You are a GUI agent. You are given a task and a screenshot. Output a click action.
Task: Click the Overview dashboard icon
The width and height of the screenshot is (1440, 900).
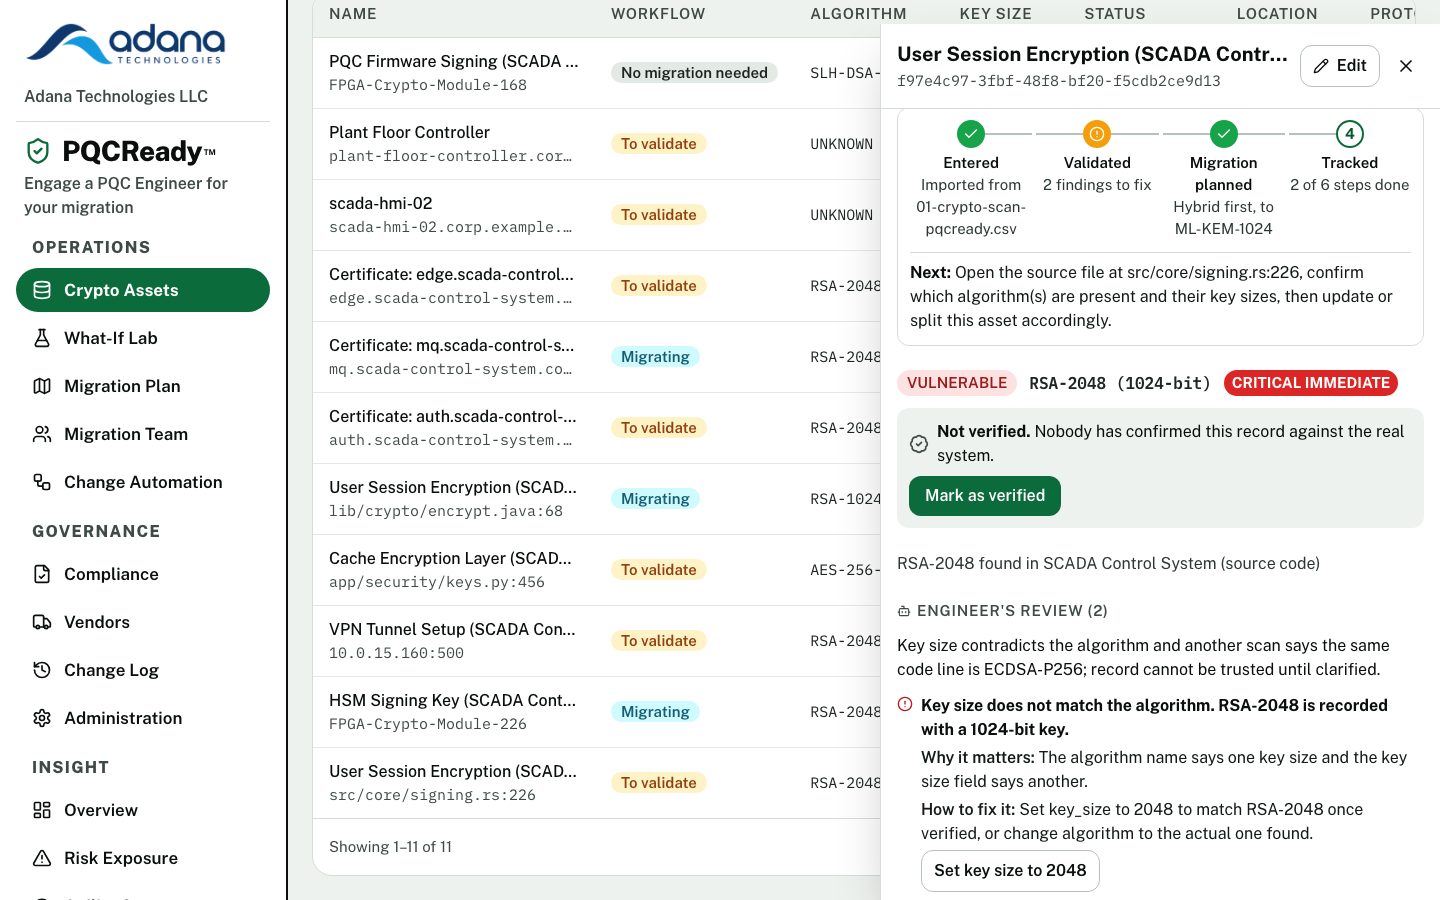(x=42, y=810)
